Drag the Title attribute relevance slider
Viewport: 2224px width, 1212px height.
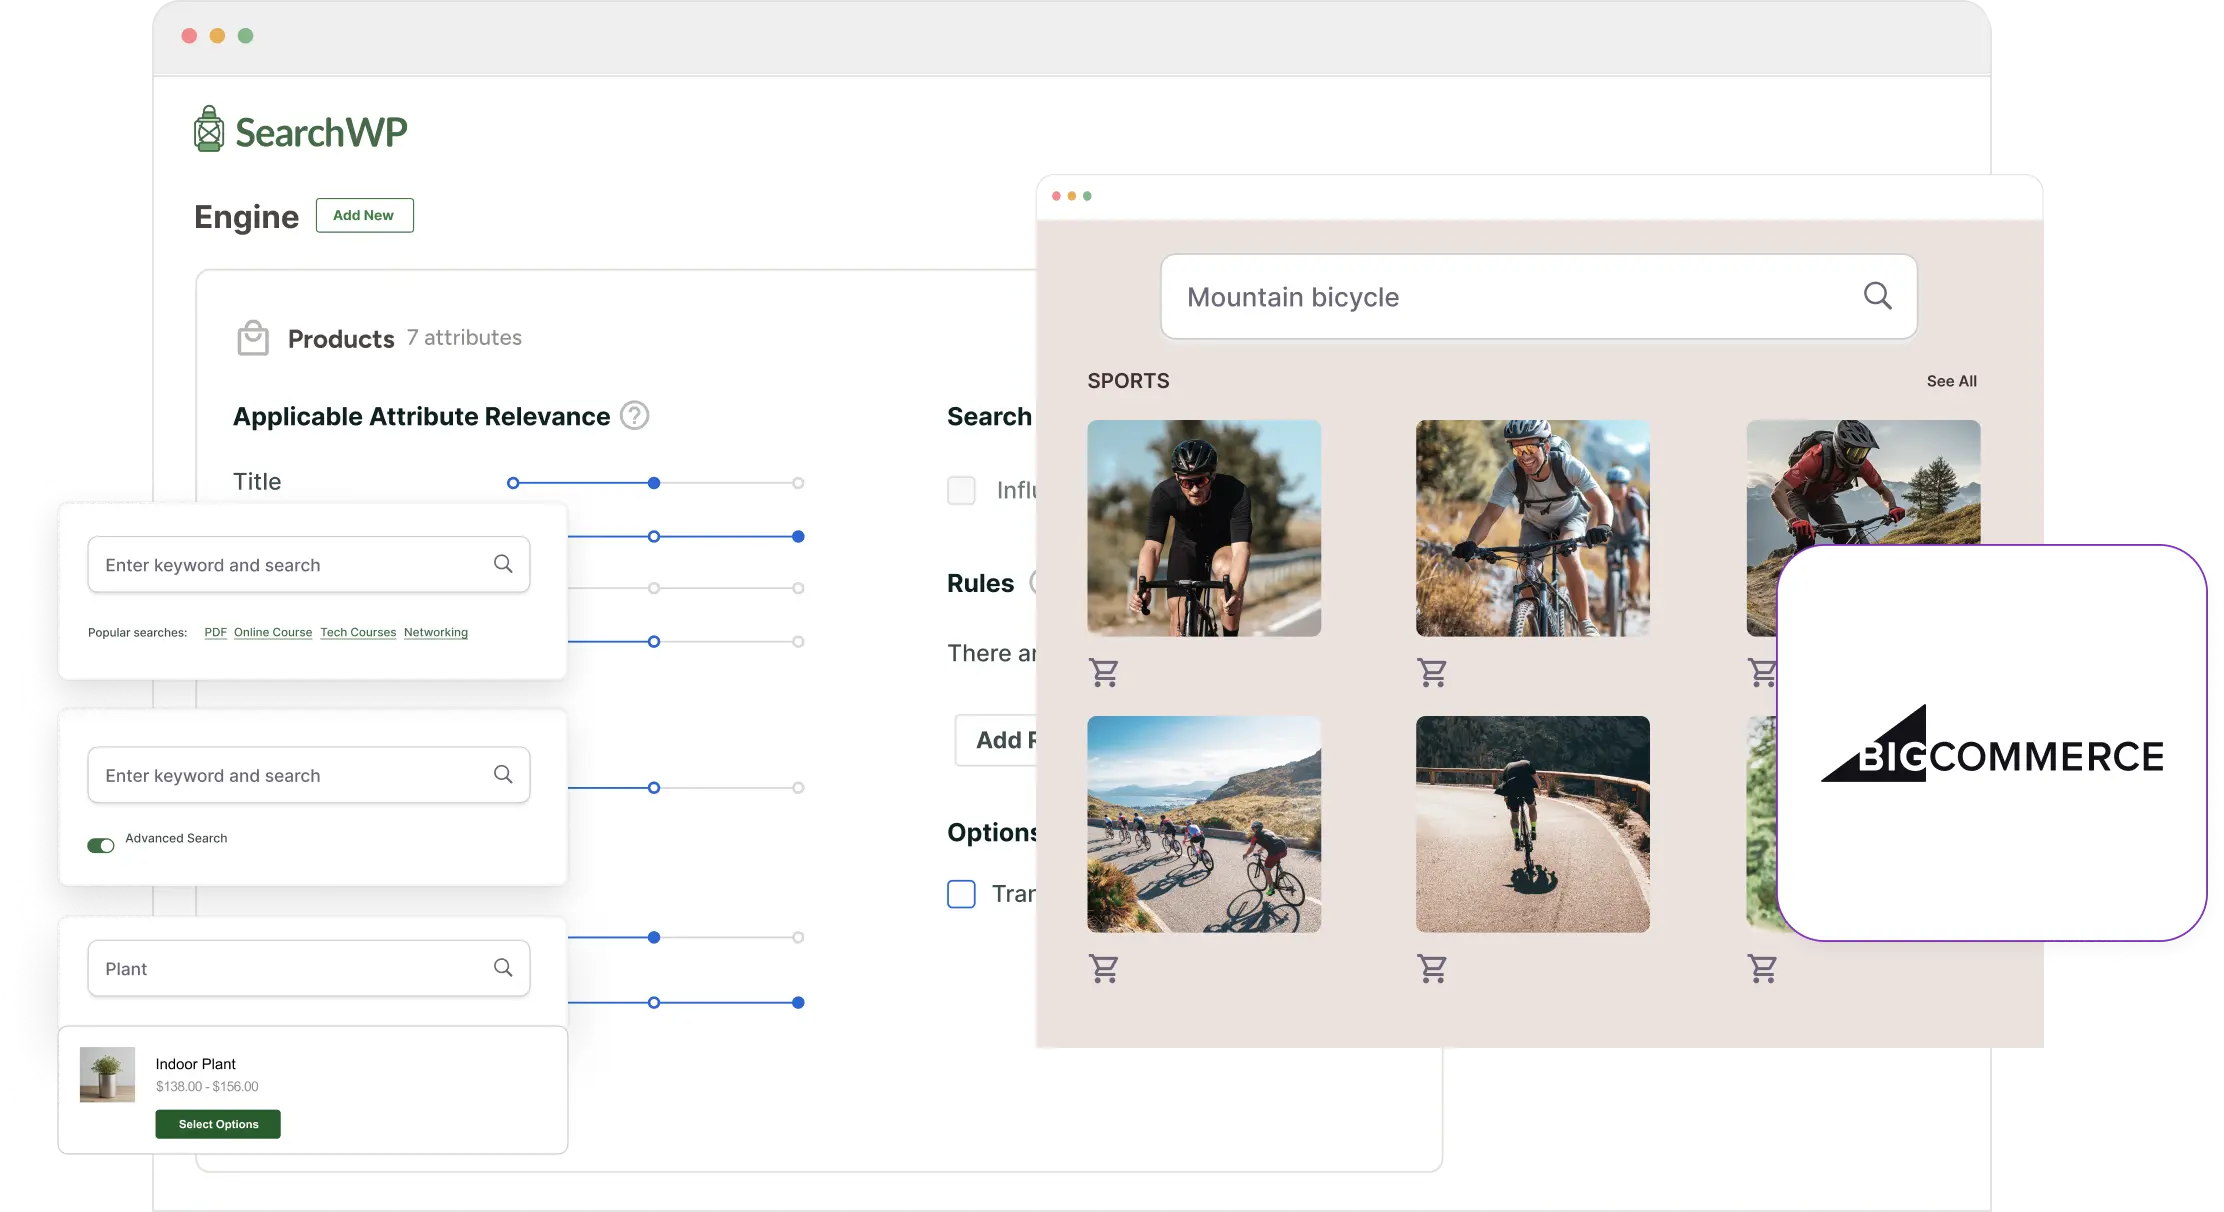point(654,482)
